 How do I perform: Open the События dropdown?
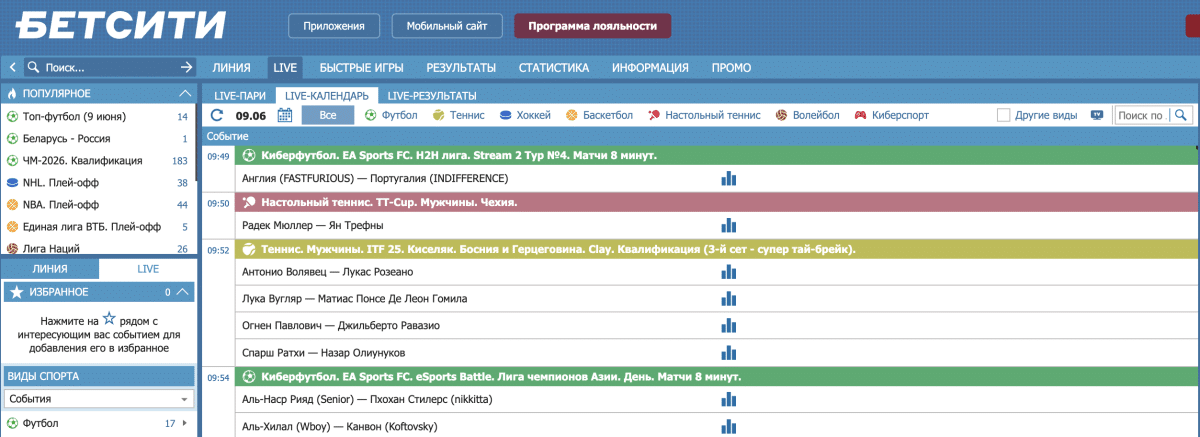point(98,399)
